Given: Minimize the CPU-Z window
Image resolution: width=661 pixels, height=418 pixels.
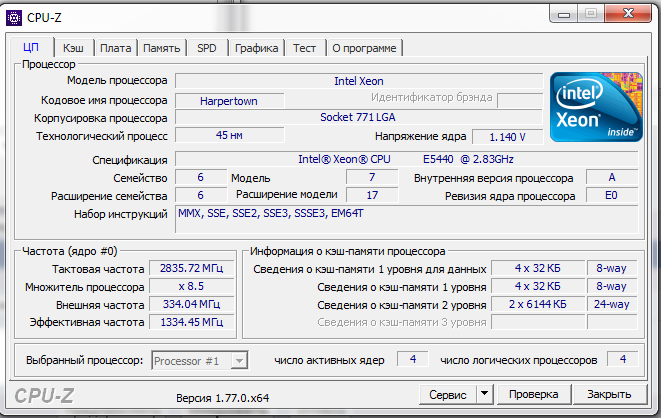Looking at the screenshot, I should [x=564, y=14].
